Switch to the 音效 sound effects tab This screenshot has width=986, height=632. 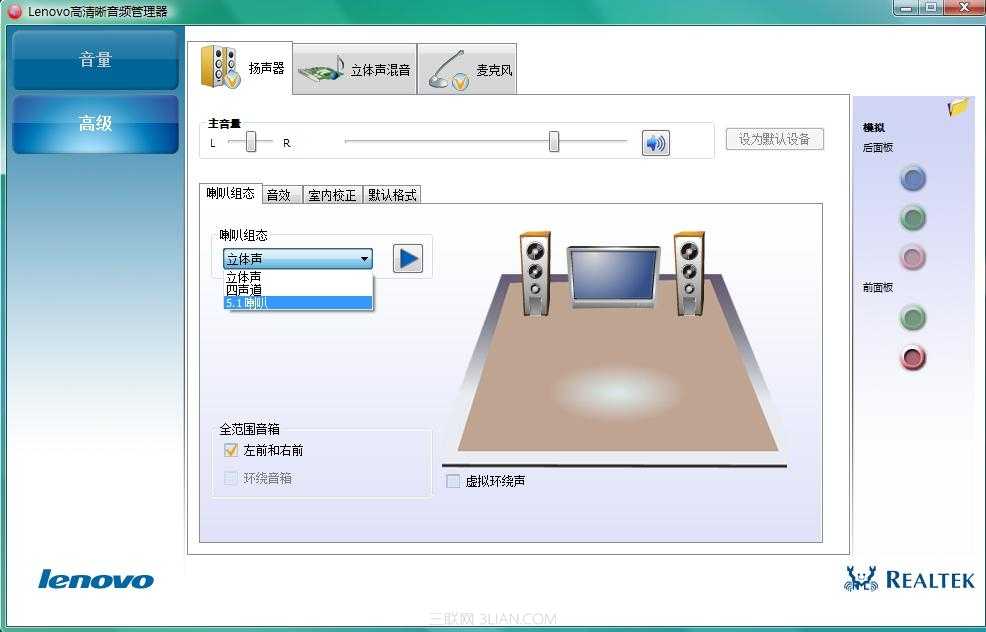click(x=280, y=195)
